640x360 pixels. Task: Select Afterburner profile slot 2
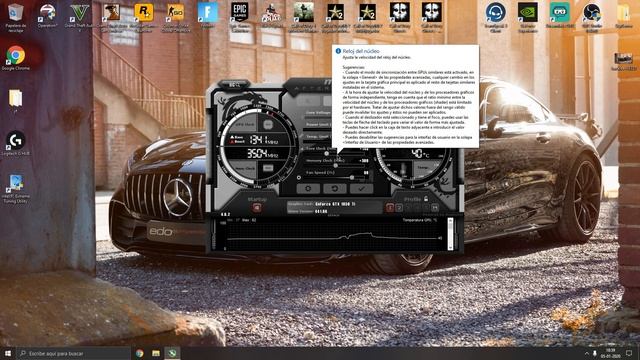coord(399,208)
